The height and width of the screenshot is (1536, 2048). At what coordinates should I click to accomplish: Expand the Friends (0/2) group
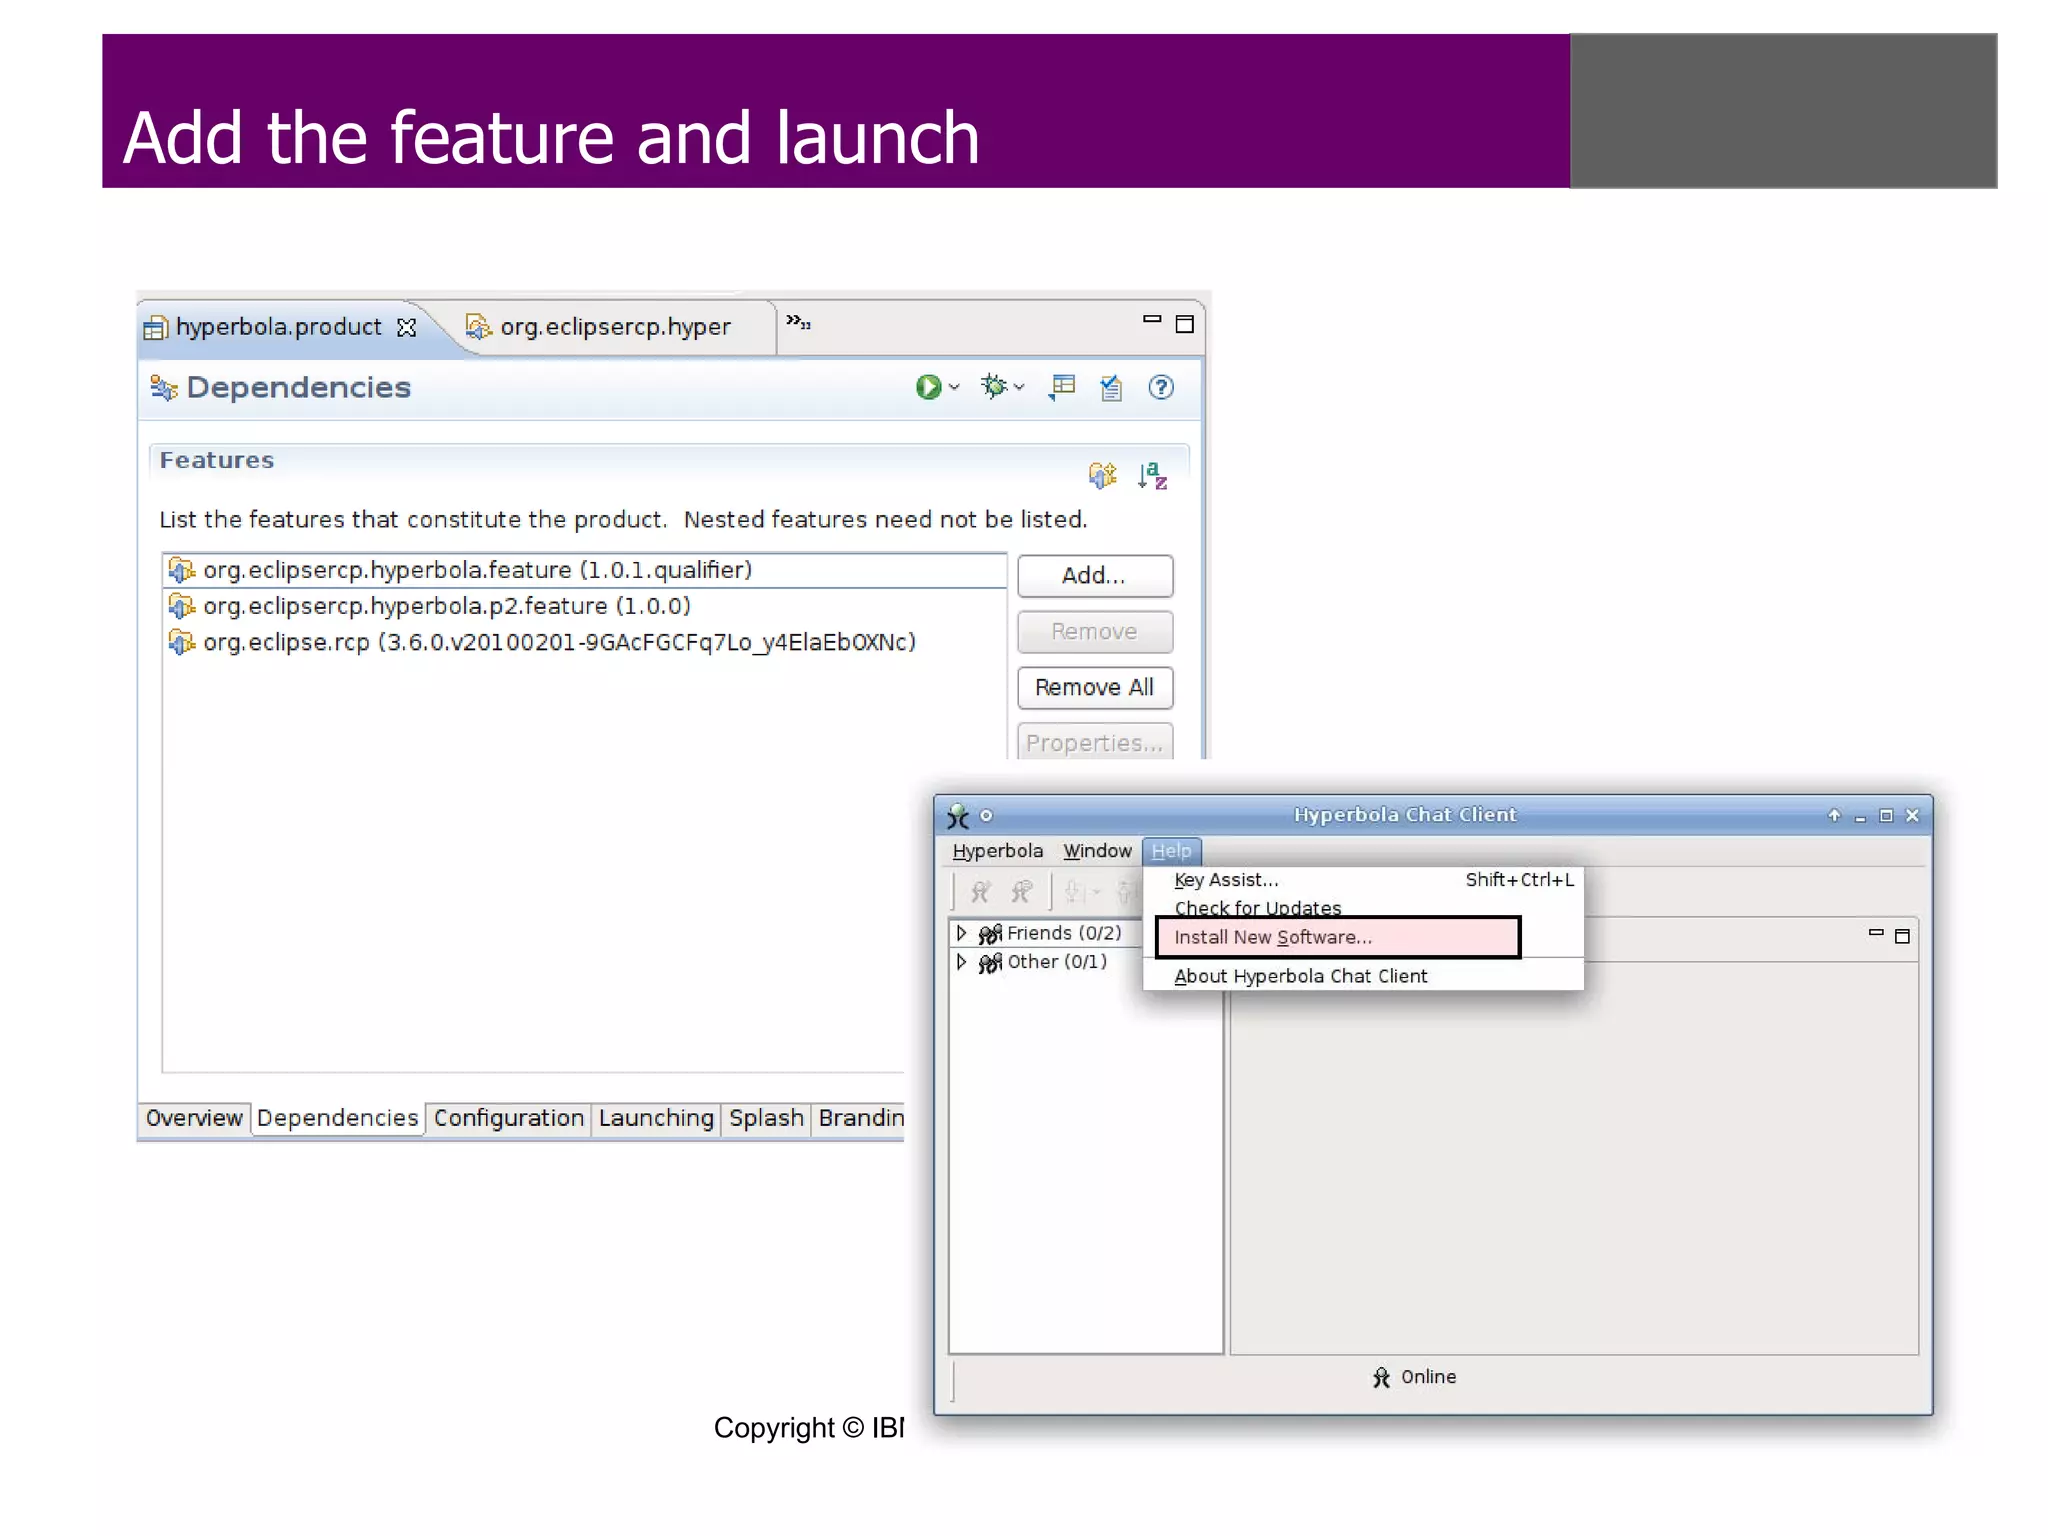962,933
